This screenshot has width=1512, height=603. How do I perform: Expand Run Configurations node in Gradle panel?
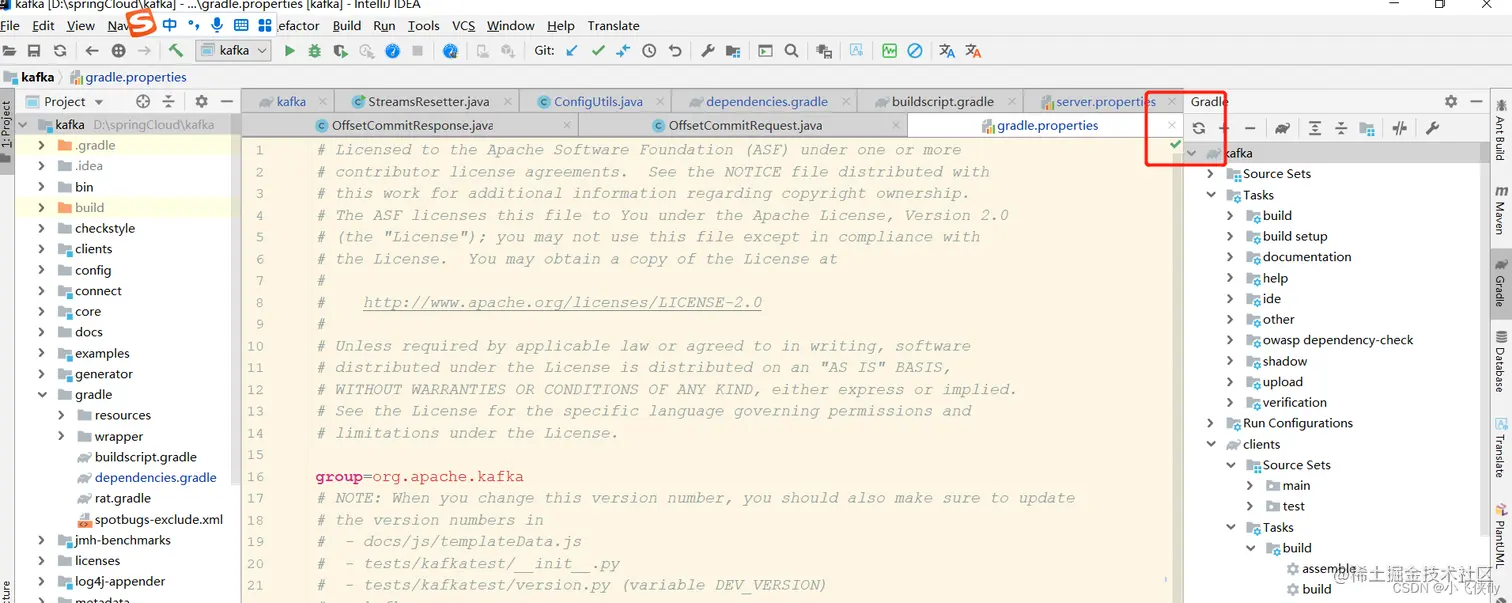click(1211, 423)
